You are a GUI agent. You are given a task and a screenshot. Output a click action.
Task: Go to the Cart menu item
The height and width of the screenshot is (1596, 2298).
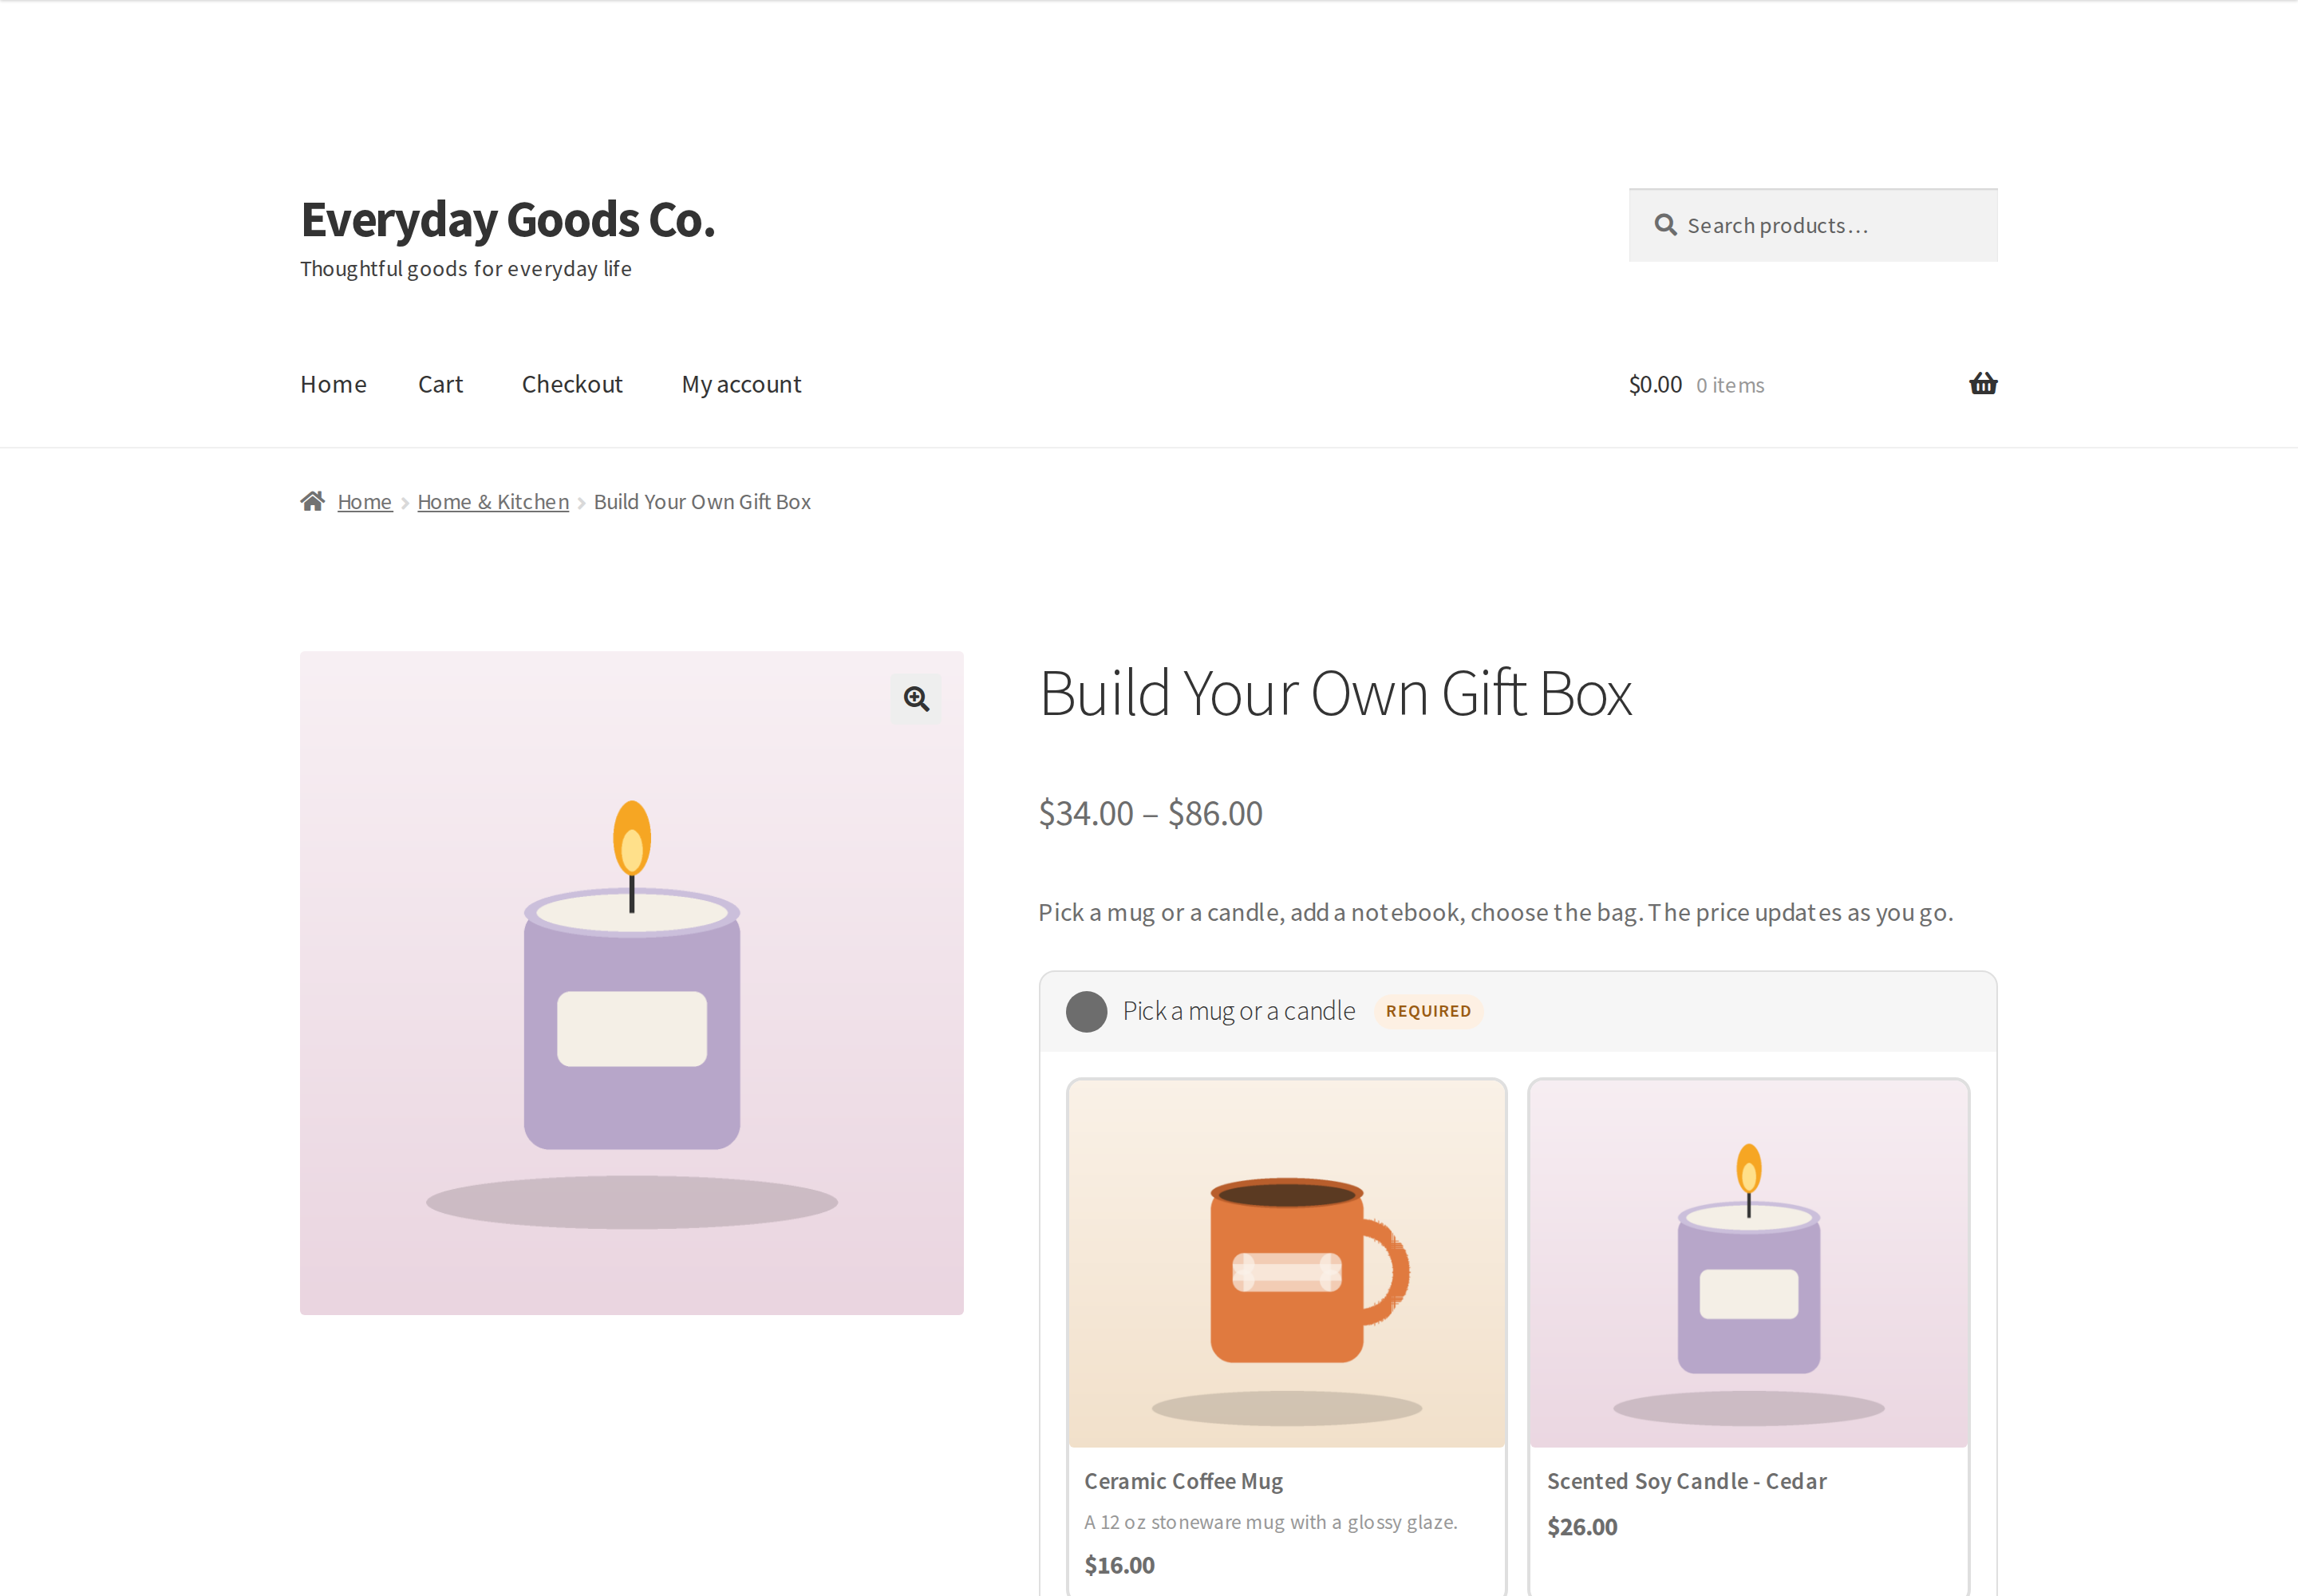click(x=440, y=384)
